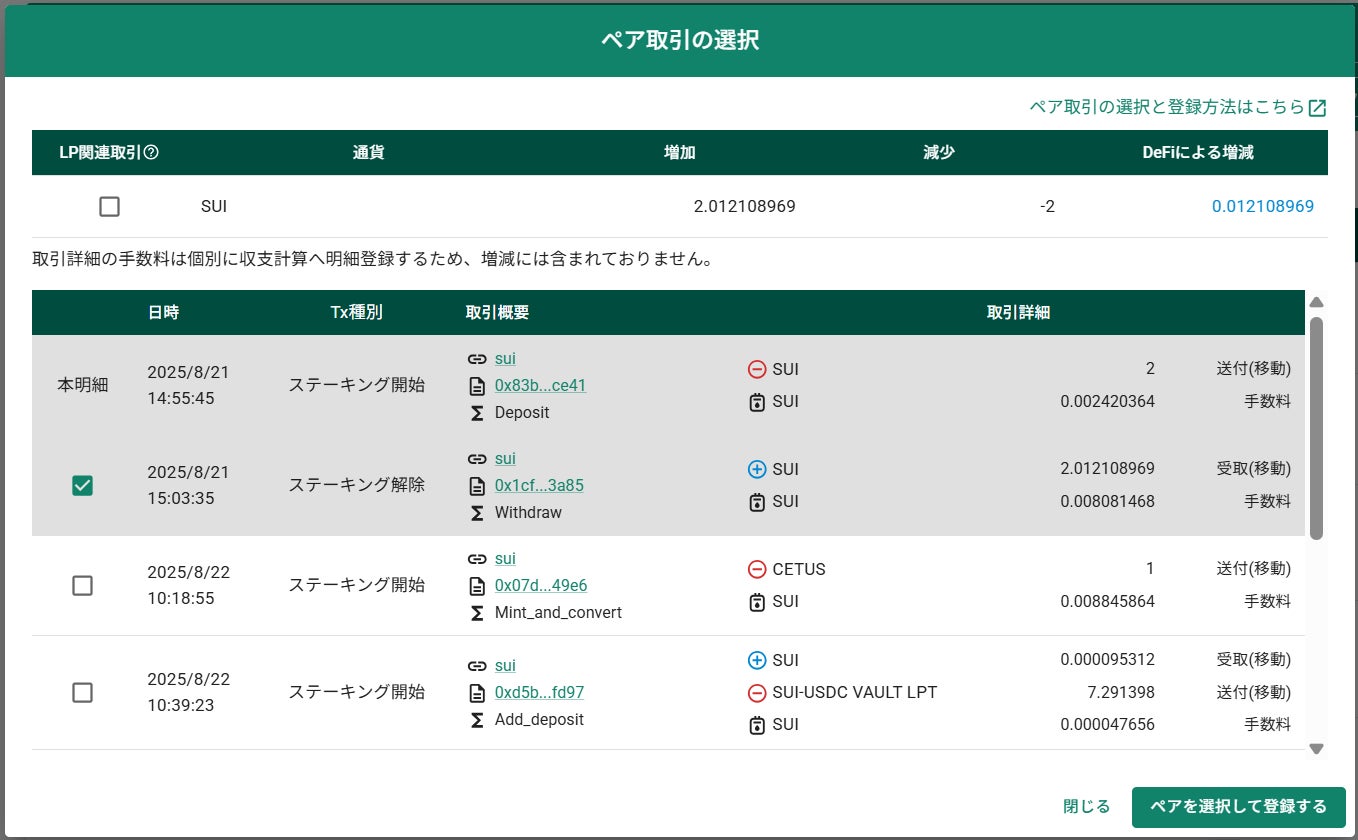Click the transaction list scrollbar thumb

pyautogui.click(x=1316, y=429)
